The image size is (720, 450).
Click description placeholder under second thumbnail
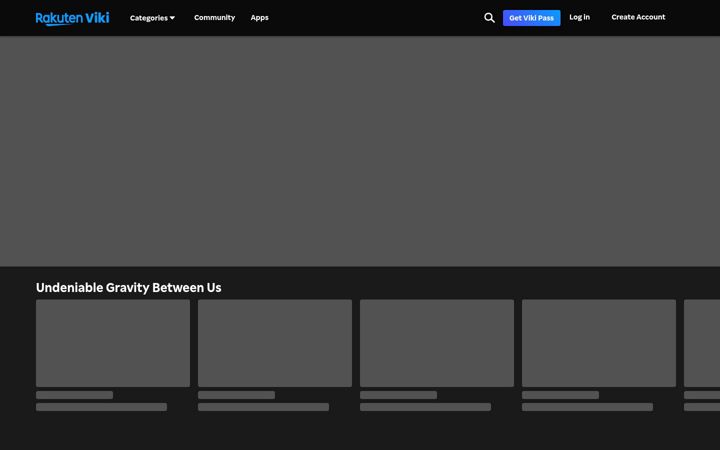pos(264,407)
